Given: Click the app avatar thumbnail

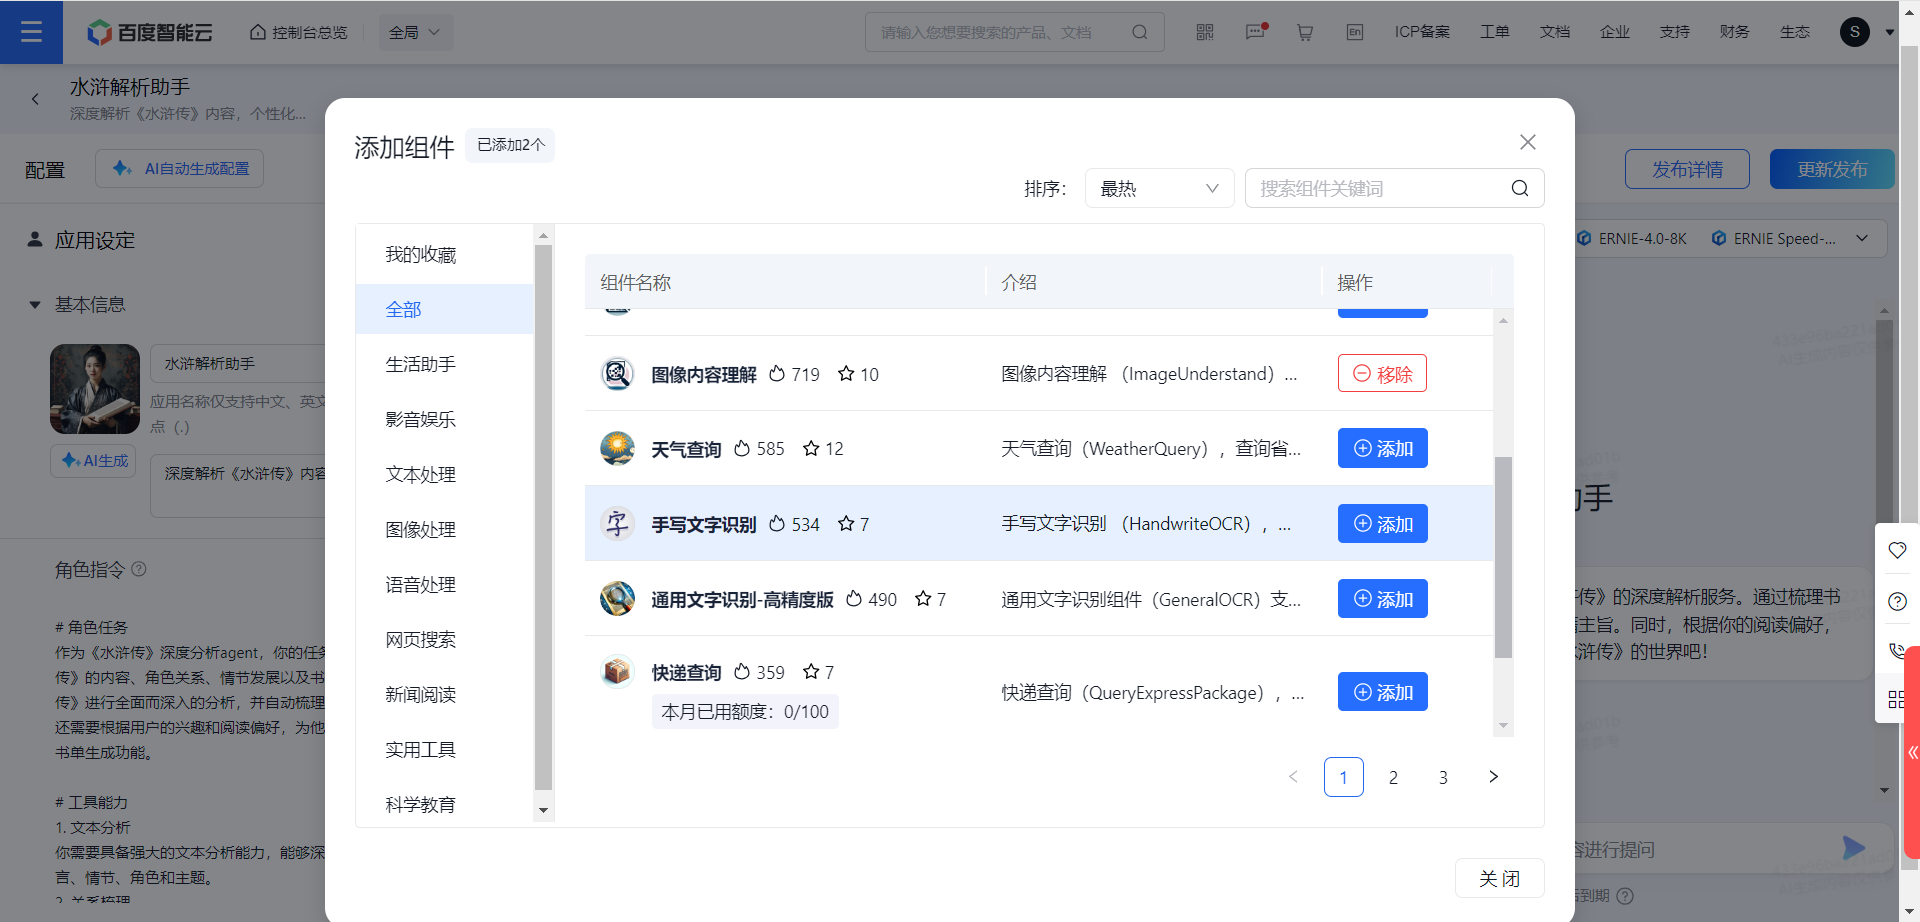Looking at the screenshot, I should click(x=95, y=389).
